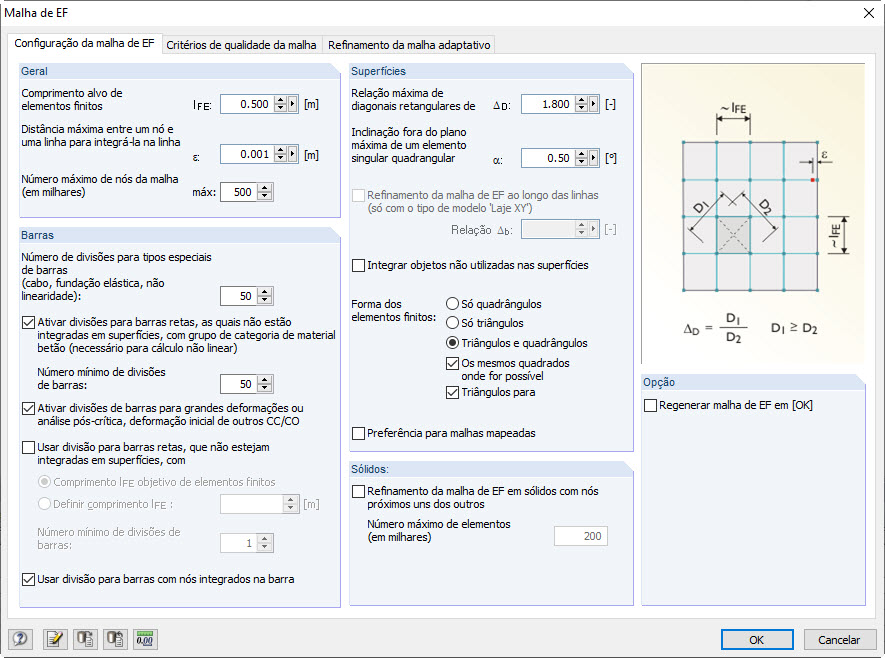This screenshot has width=885, height=658.
Task: Switch to Critérios de qualidade da malha tab
Action: 242,45
